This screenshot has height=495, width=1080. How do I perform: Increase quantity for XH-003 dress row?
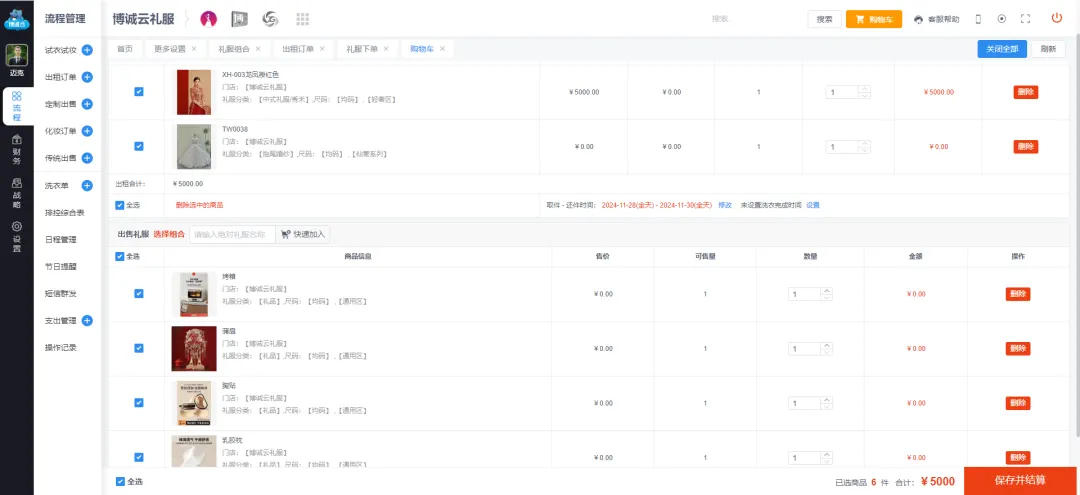click(864, 88)
